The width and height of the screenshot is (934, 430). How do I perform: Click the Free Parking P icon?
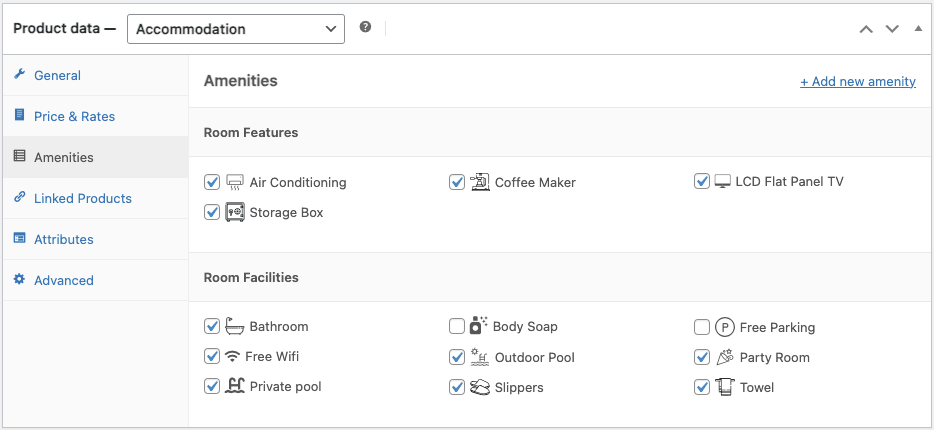click(x=726, y=327)
